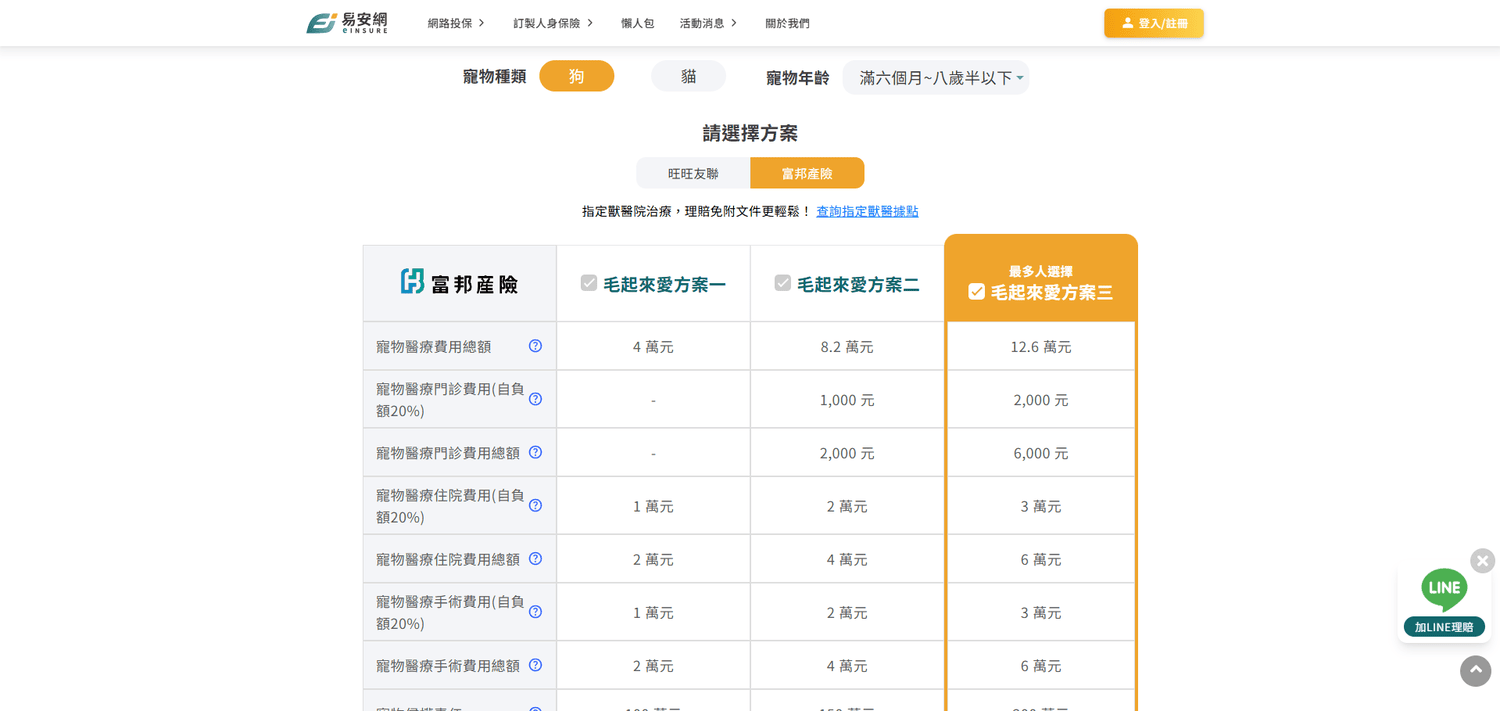This screenshot has width=1500, height=711.
Task: Open the 查詢指定獸醫據點 link
Action: 867,211
